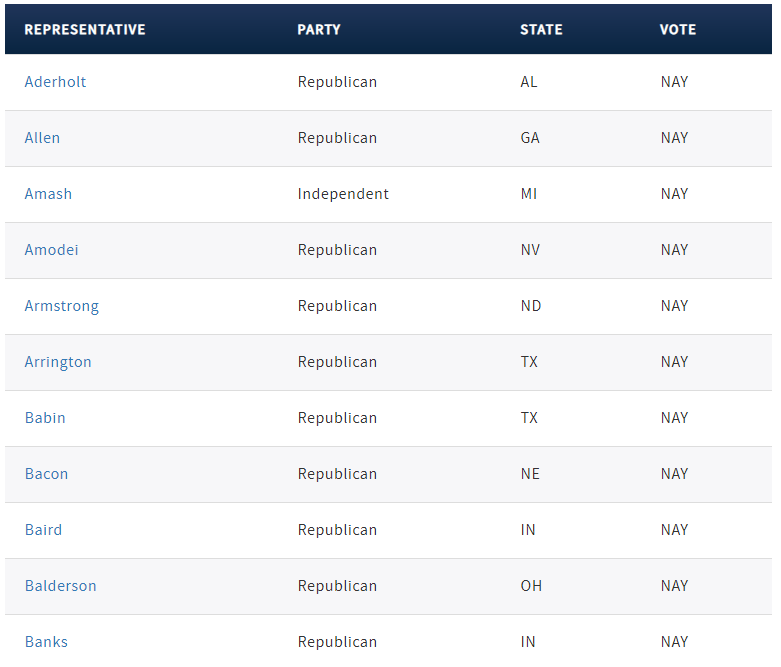Screen dimensions: 781x667
Task: Click the OH state cell for Balderson
Action: [x=531, y=586]
